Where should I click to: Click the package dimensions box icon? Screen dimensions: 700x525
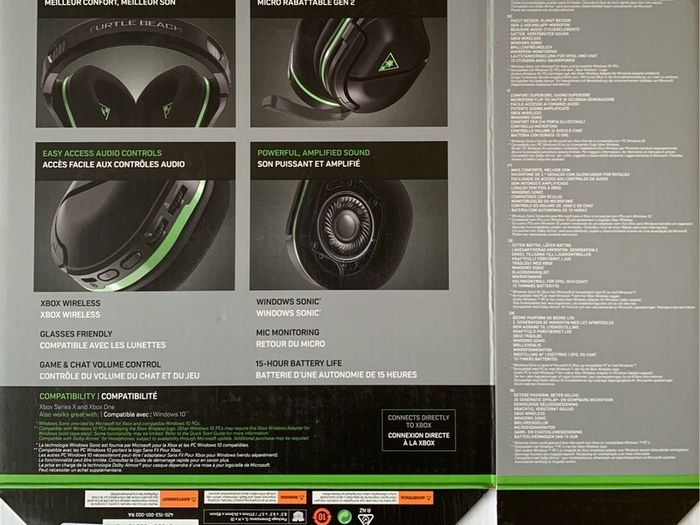(297, 517)
